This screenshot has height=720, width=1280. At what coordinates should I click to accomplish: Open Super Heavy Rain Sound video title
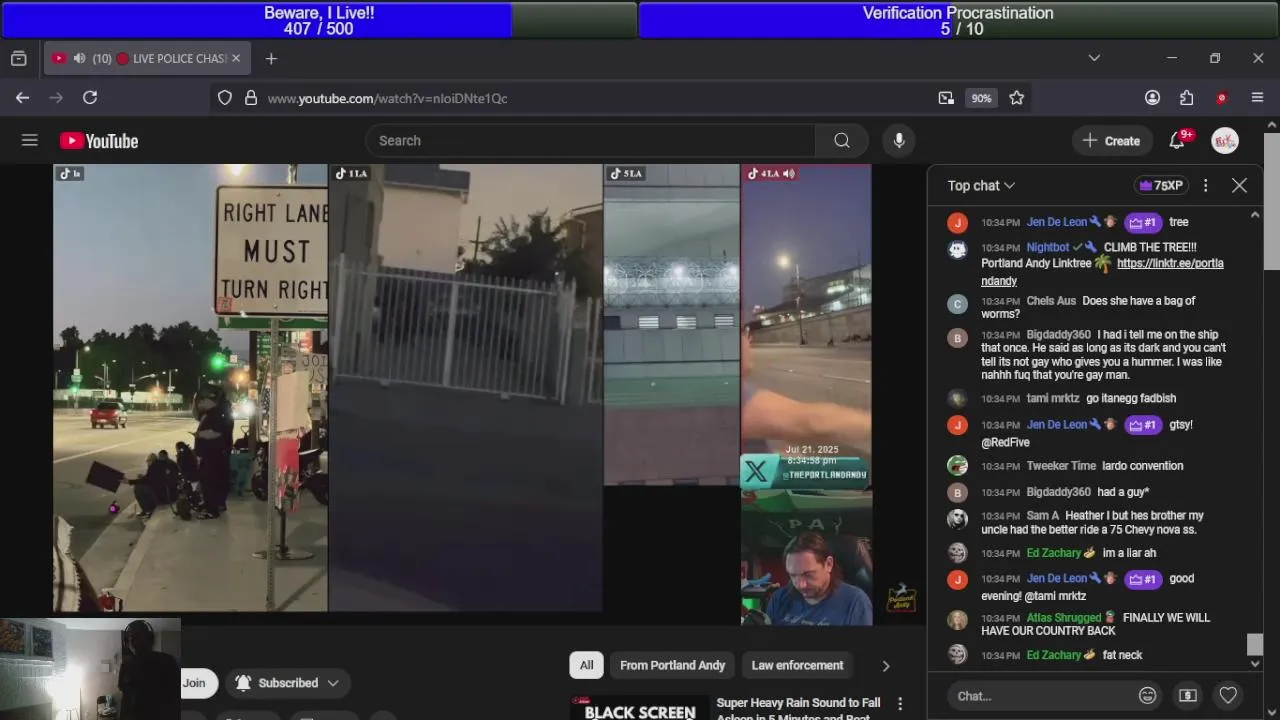click(x=798, y=708)
